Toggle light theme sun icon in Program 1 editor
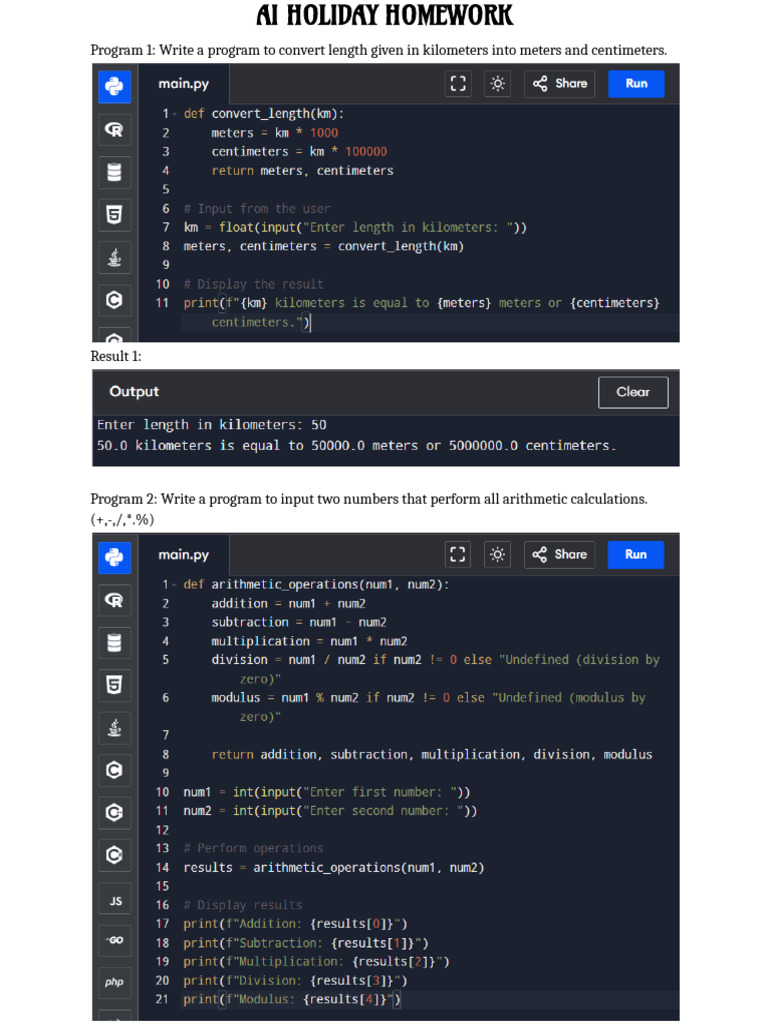 click(498, 84)
